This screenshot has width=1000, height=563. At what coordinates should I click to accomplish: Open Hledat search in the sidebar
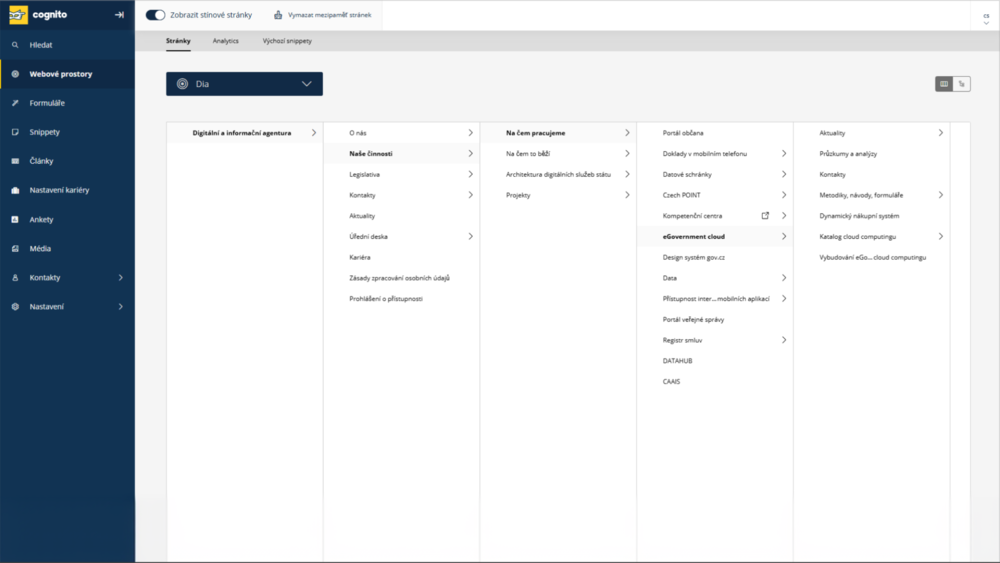pyautogui.click(x=41, y=45)
